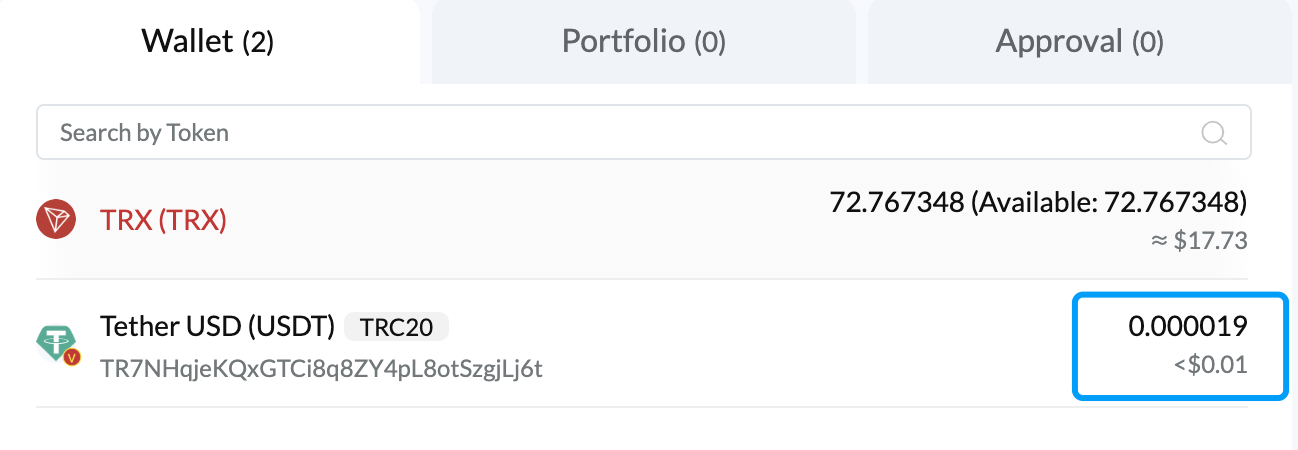This screenshot has width=1298, height=450.
Task: Select the USDT balance 0.000019
Action: click(x=1188, y=326)
